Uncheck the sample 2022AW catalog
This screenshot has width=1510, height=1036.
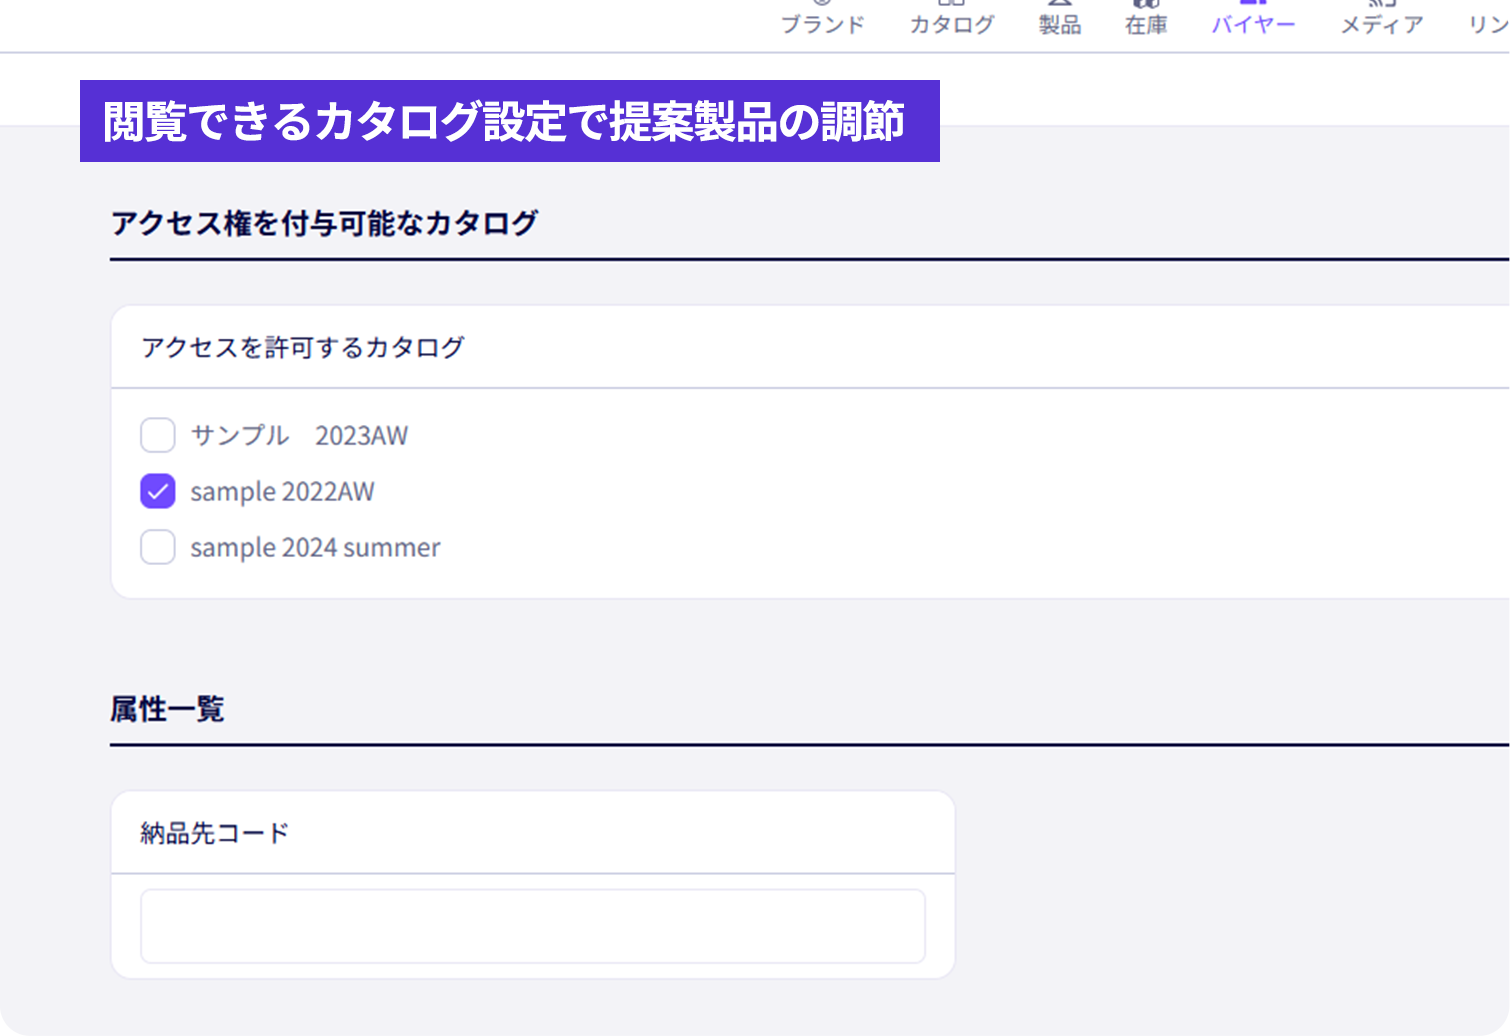[x=158, y=491]
